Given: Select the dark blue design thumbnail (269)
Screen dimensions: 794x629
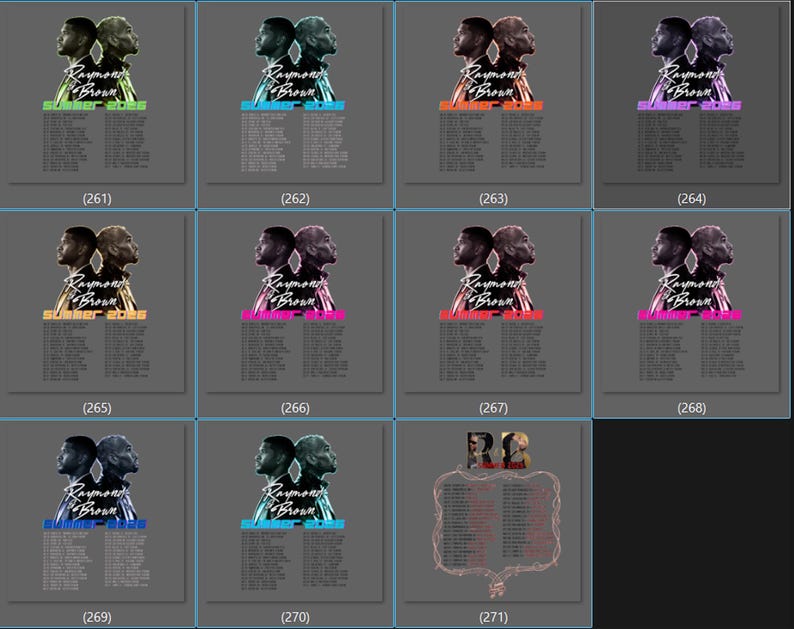Looking at the screenshot, I should point(96,513).
